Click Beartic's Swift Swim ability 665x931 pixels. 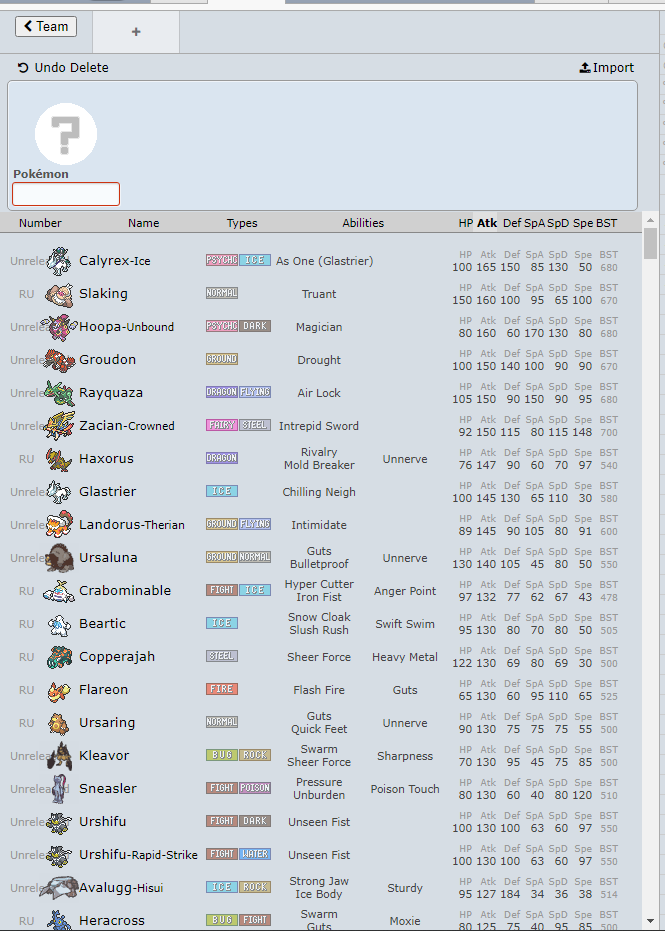click(405, 624)
